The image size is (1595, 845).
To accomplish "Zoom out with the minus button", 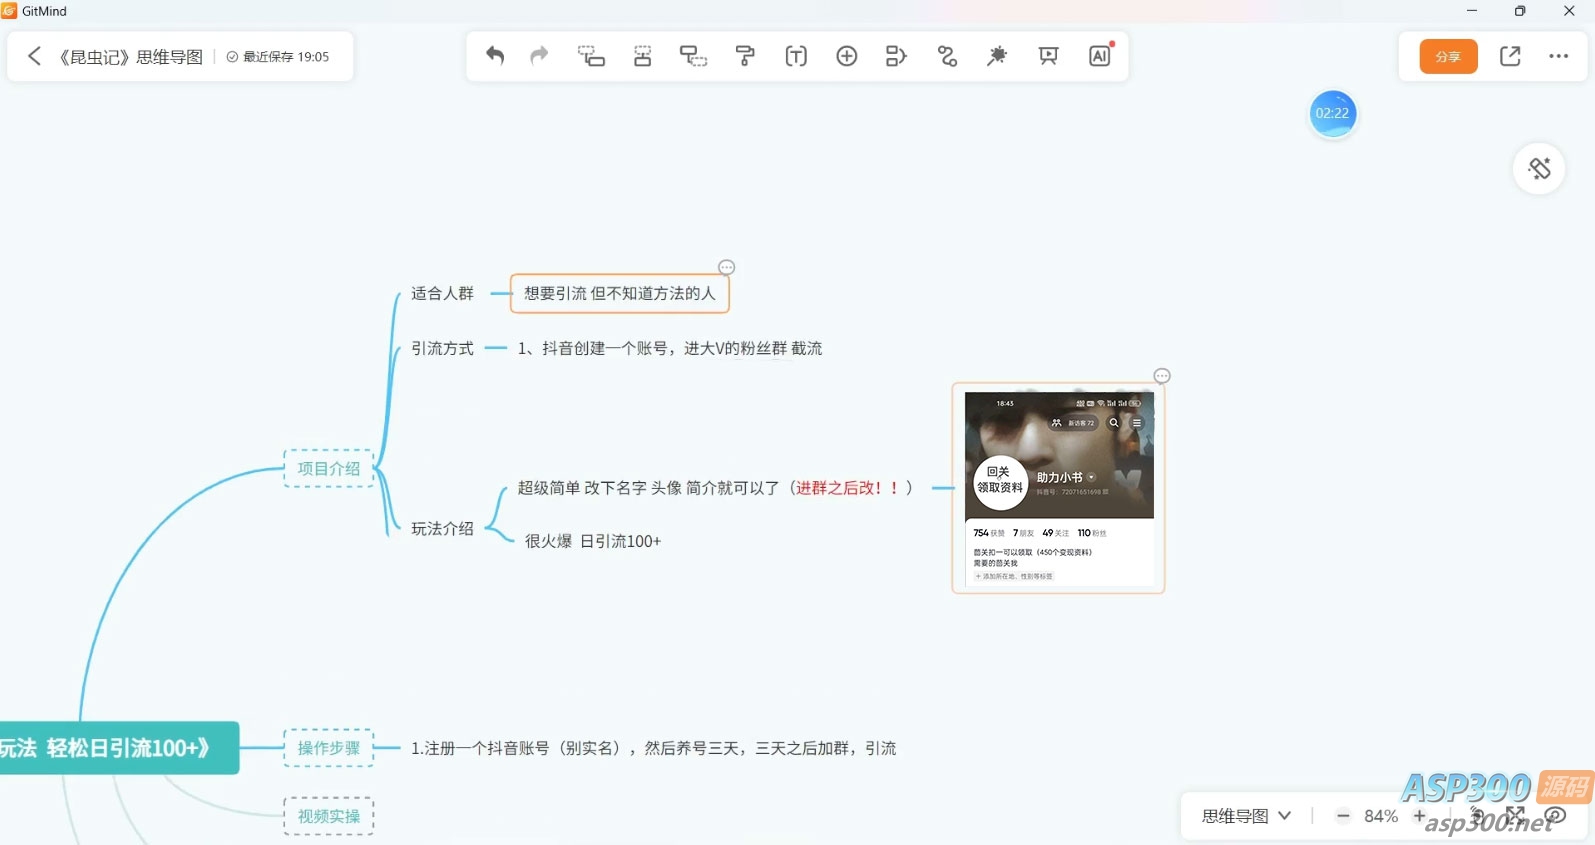I will coord(1343,816).
